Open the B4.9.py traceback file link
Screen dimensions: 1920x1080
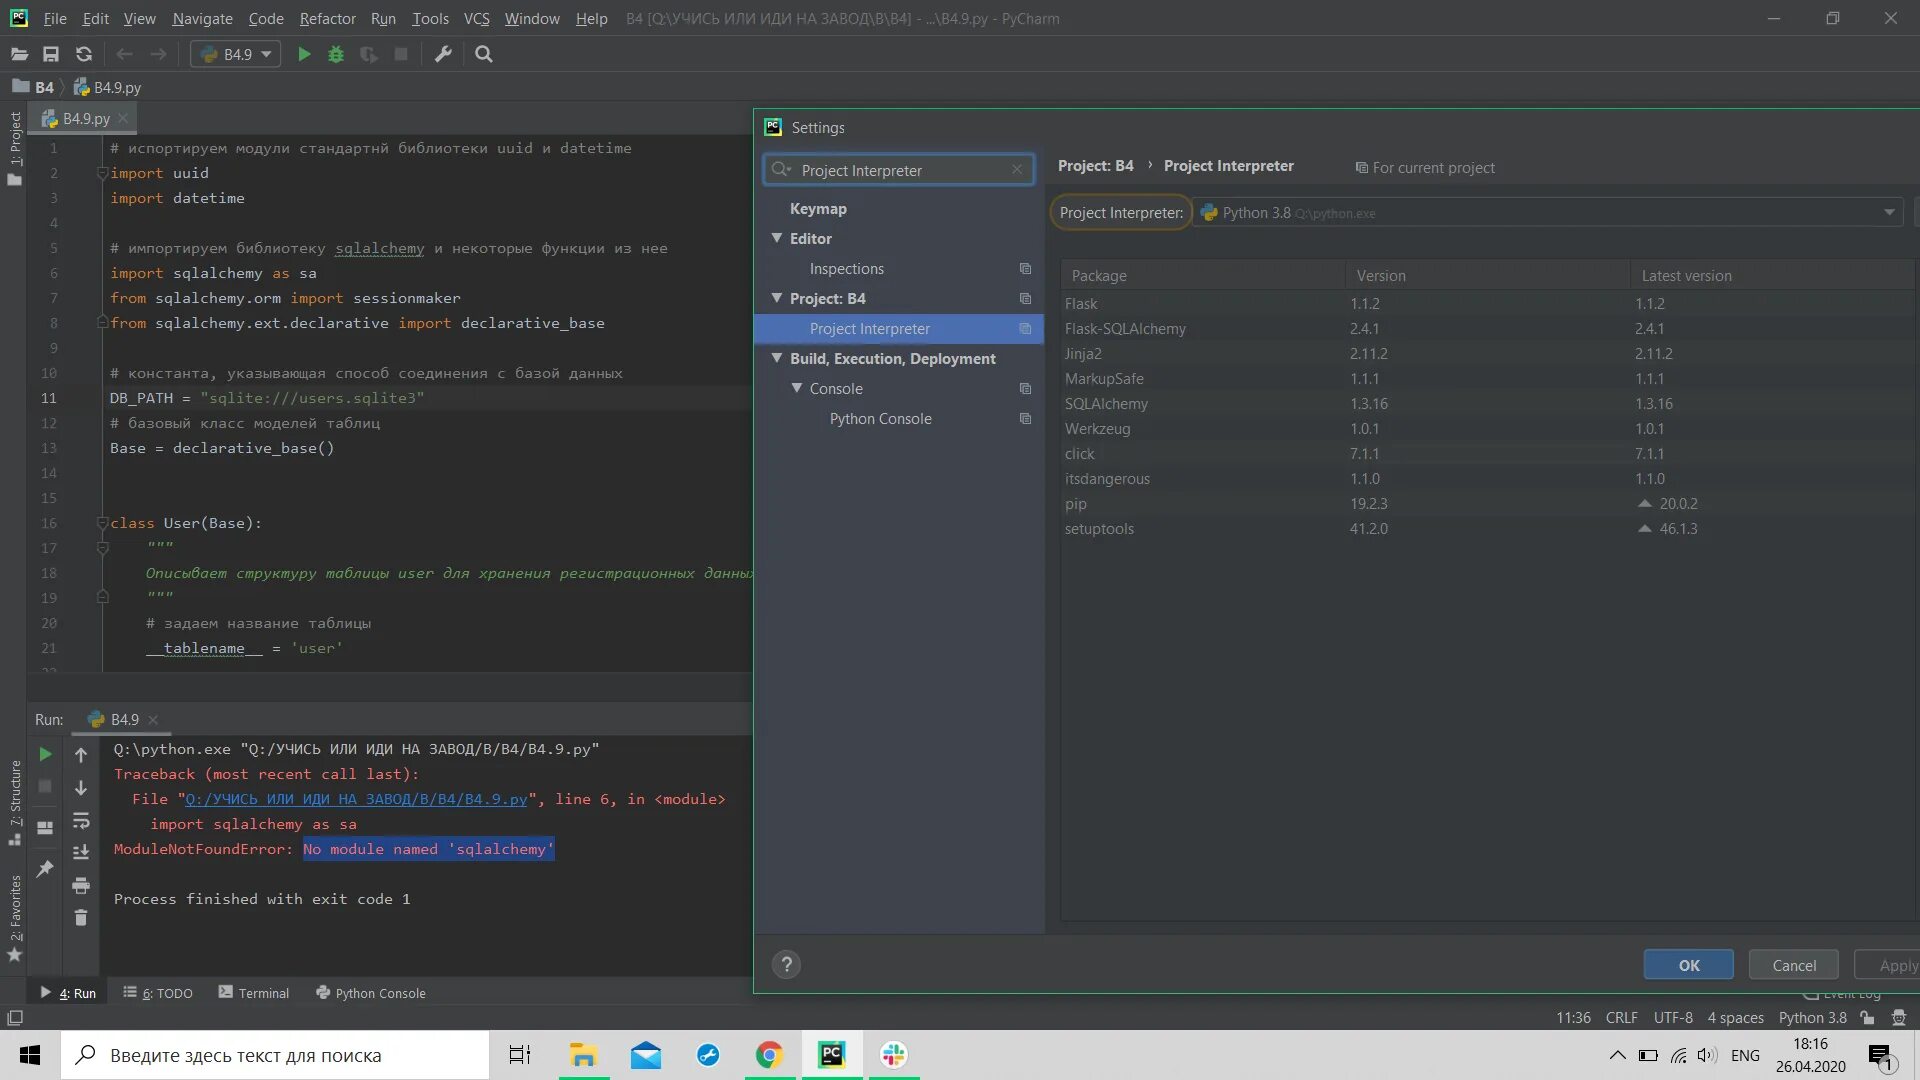tap(356, 799)
